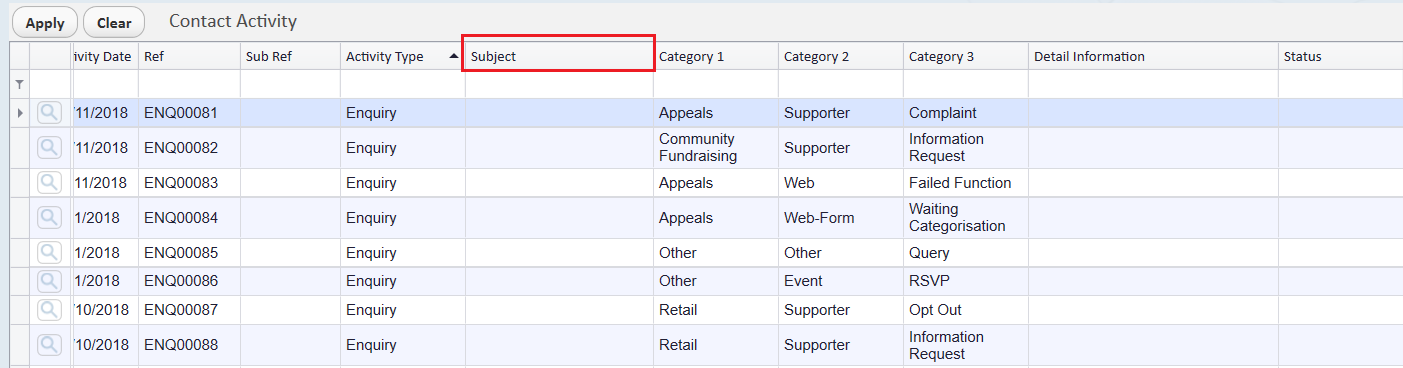Click the Apply button
This screenshot has height=368, width=1403.
pos(45,23)
